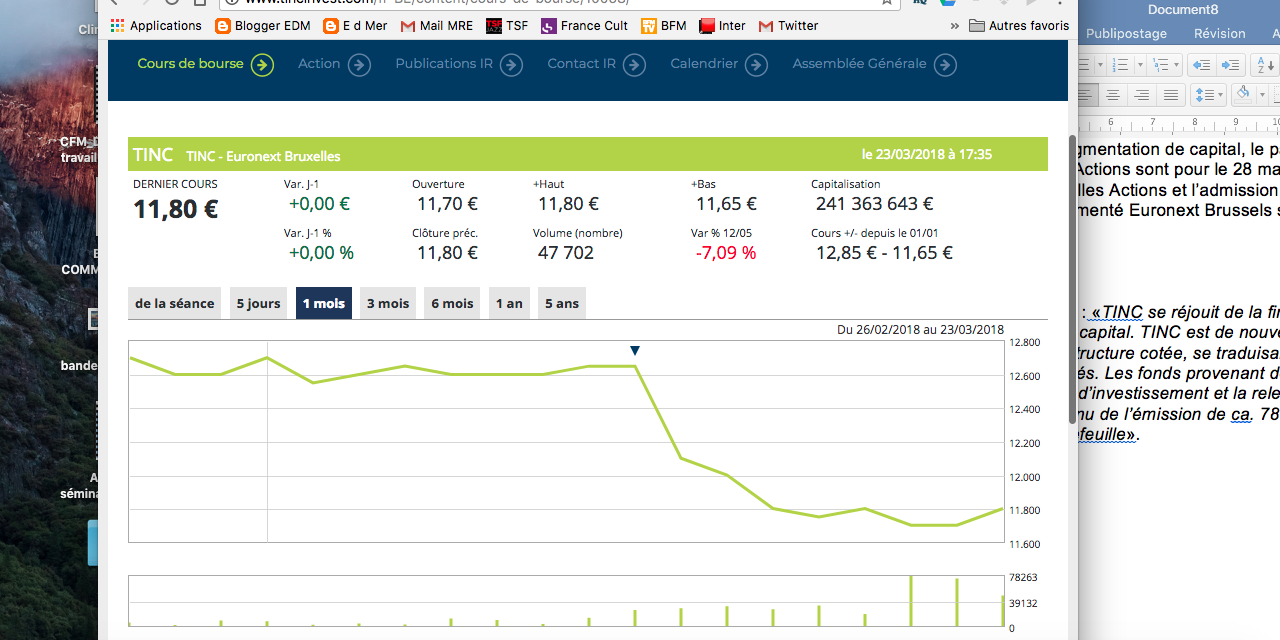Click the '78263' volume axis label
This screenshot has height=640, width=1280.
tap(1025, 578)
